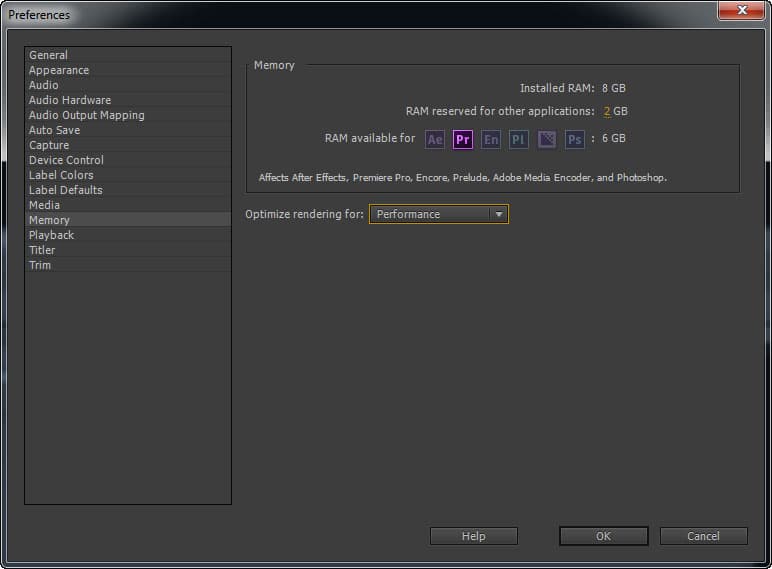
Task: Open the Optimize rendering for dropdown
Action: 439,214
